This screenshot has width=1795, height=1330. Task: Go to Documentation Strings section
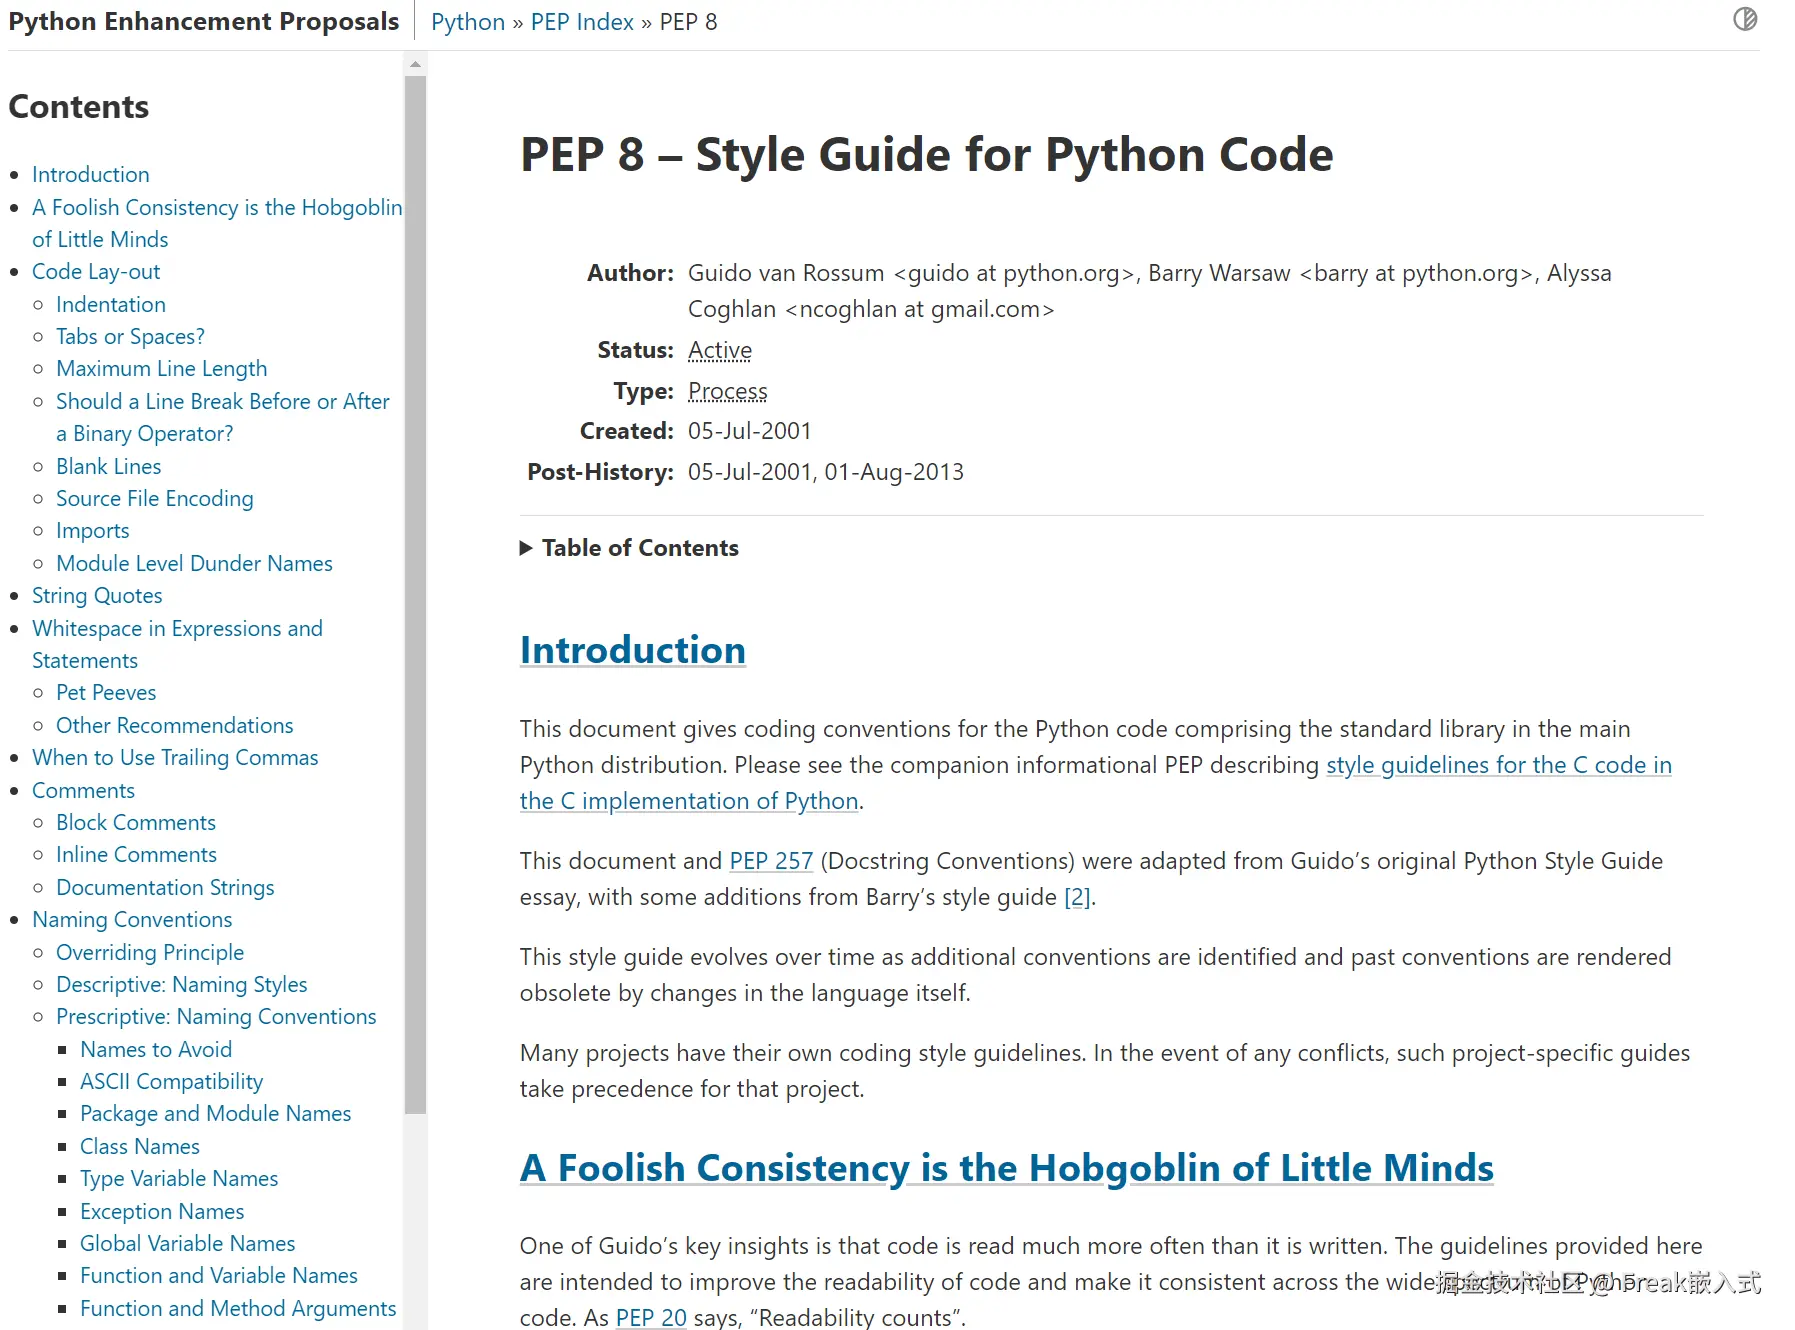coord(165,887)
